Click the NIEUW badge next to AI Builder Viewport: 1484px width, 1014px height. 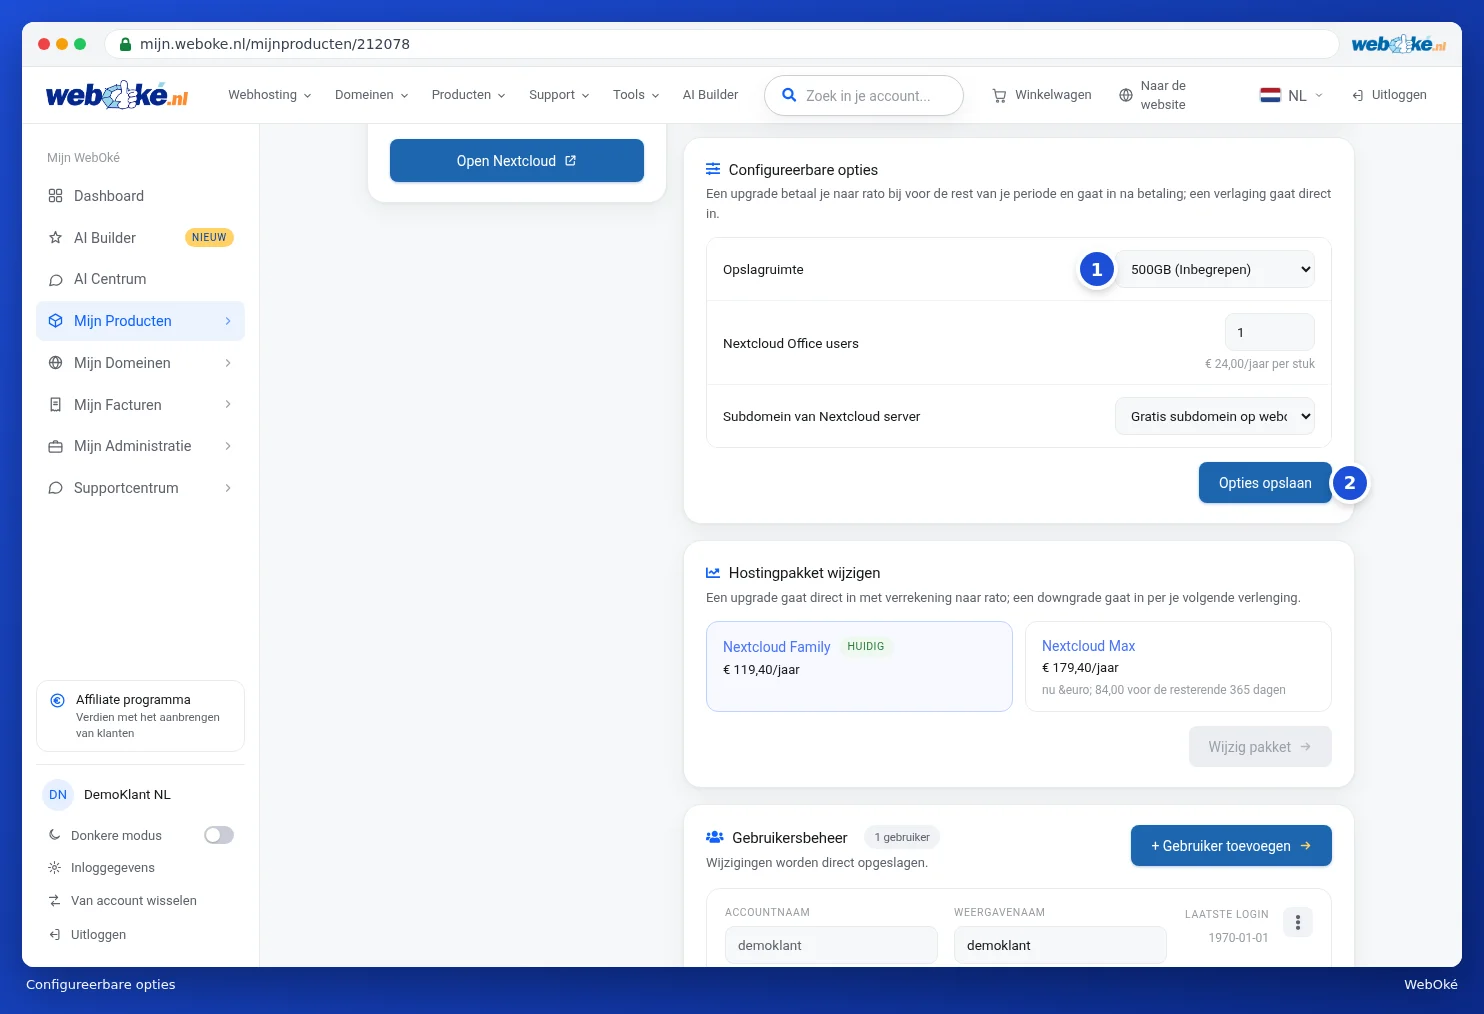[209, 238]
